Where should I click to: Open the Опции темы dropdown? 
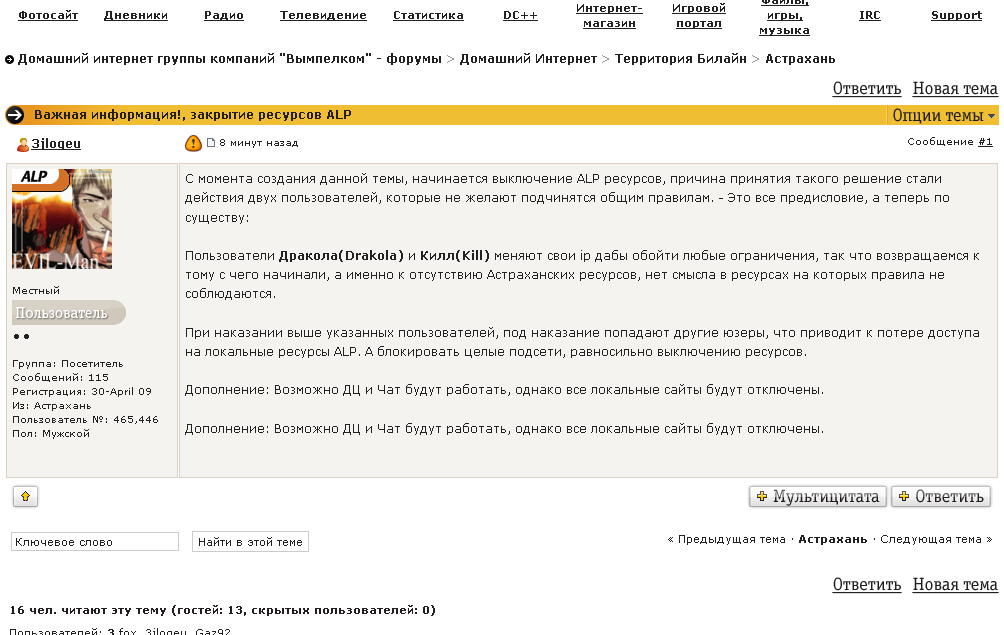pos(944,115)
